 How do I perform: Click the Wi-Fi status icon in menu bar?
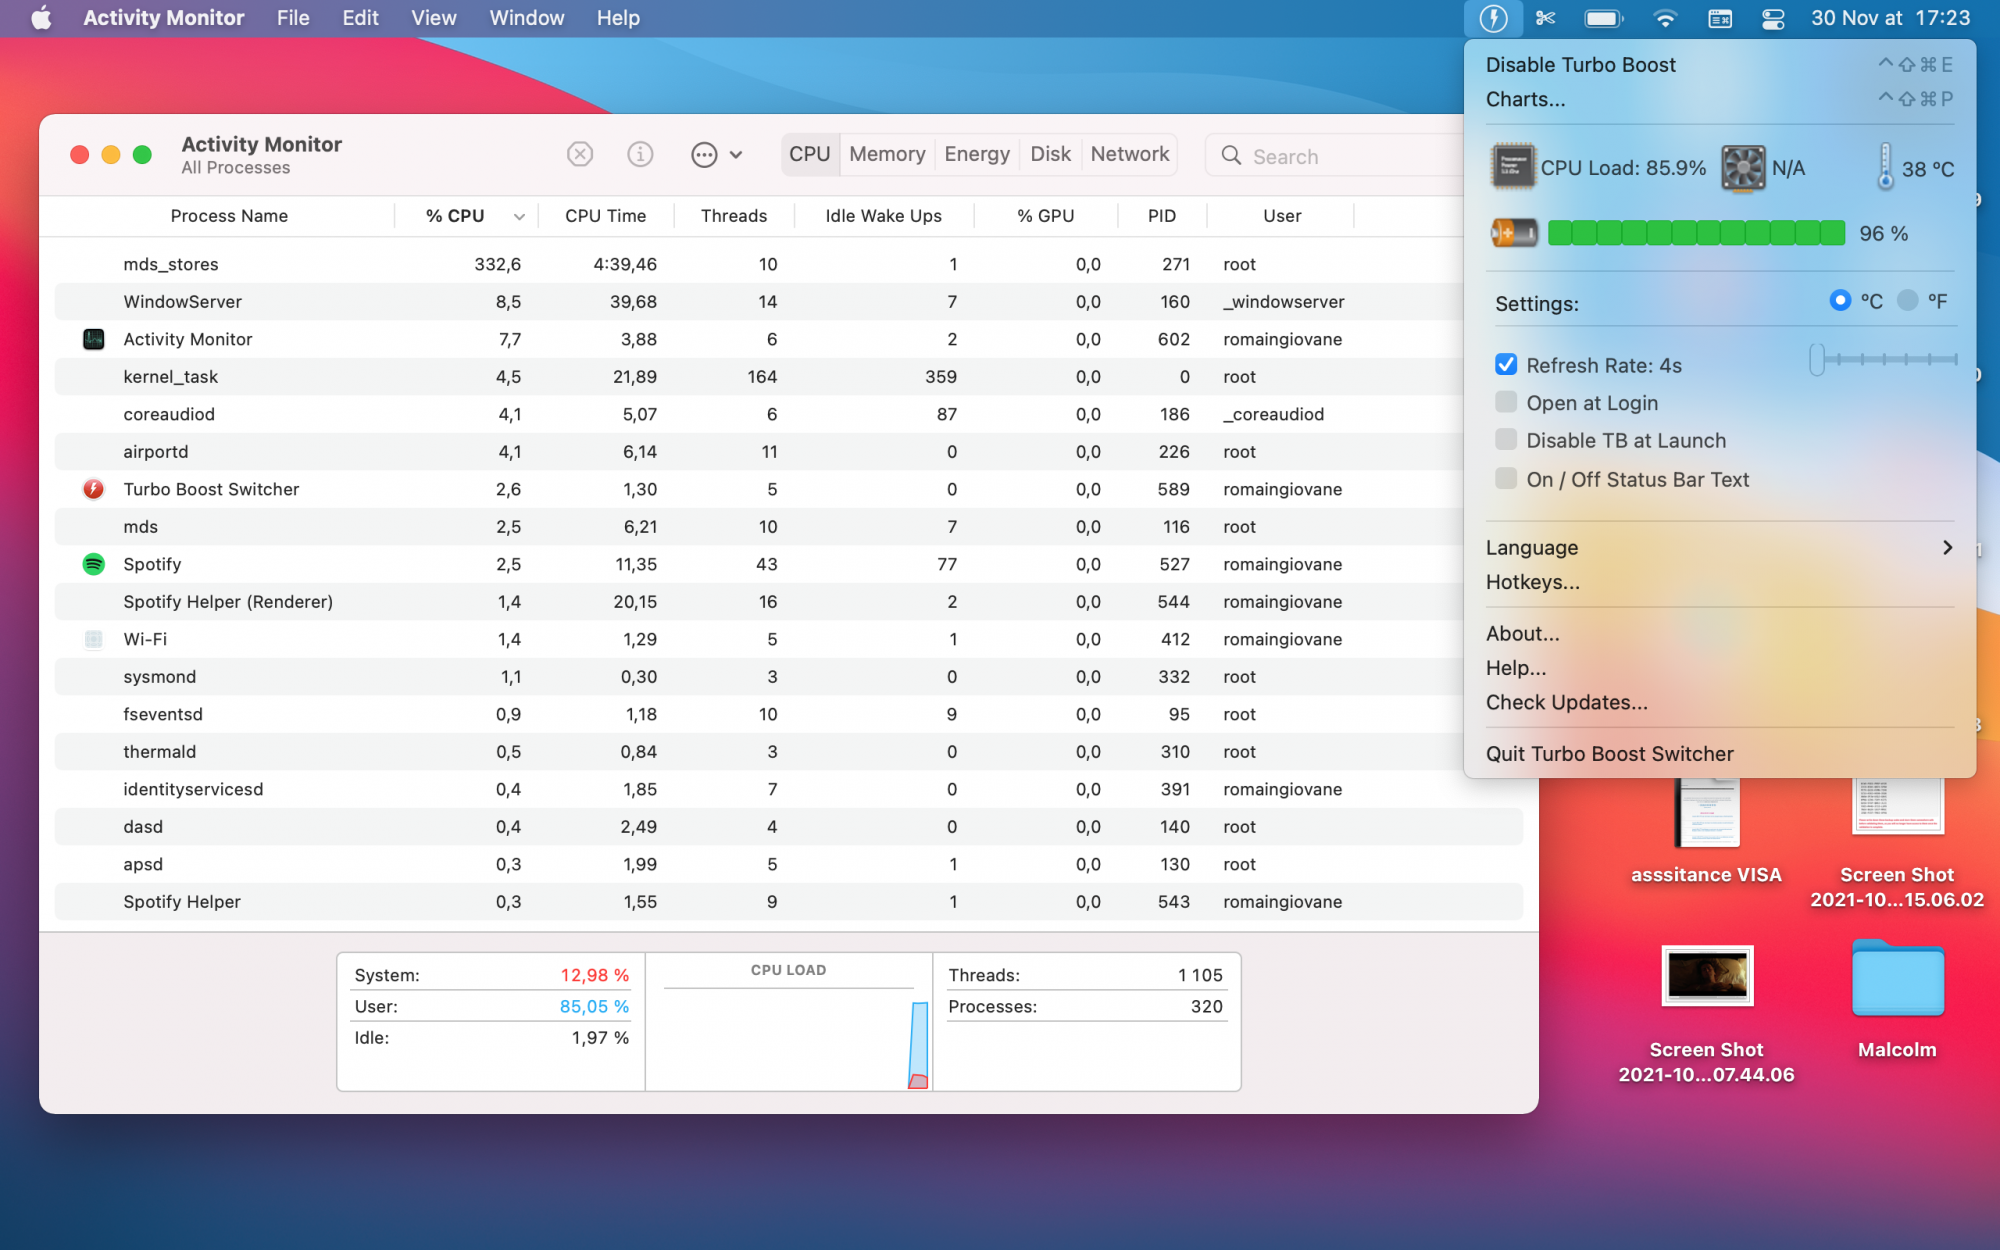(1665, 18)
